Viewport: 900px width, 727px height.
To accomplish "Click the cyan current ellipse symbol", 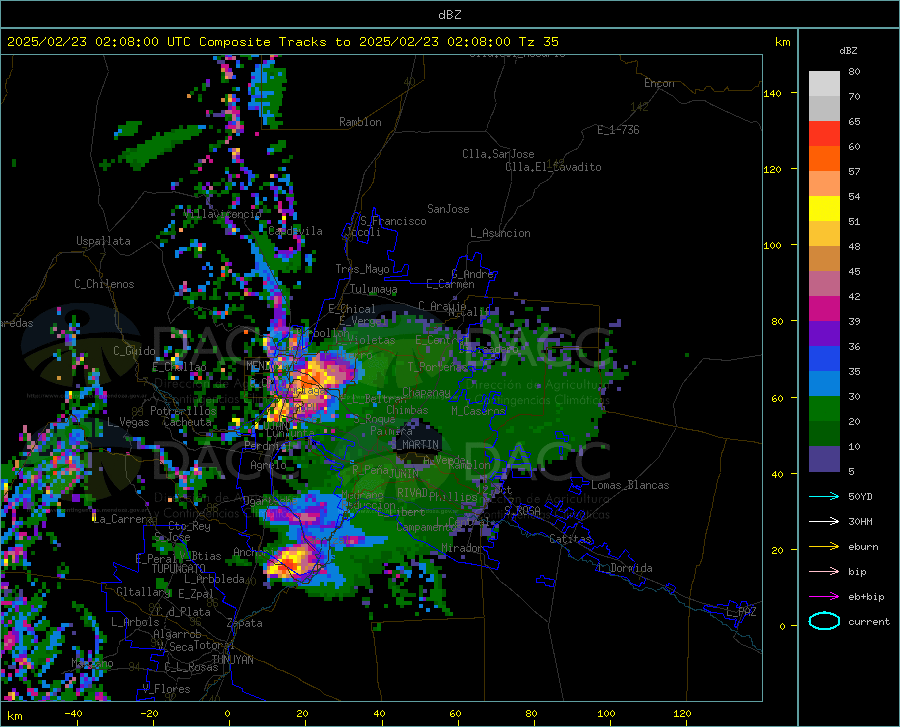I will click(824, 621).
